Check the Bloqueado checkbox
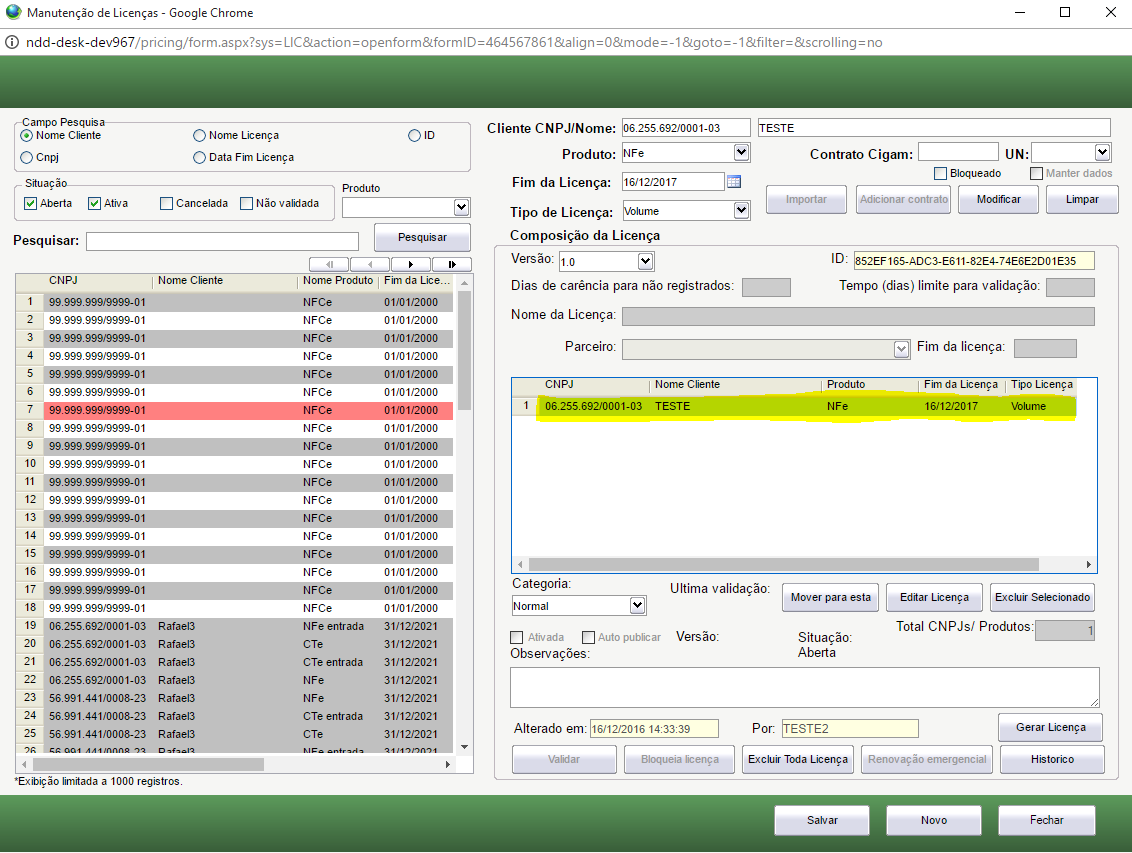 [x=940, y=174]
